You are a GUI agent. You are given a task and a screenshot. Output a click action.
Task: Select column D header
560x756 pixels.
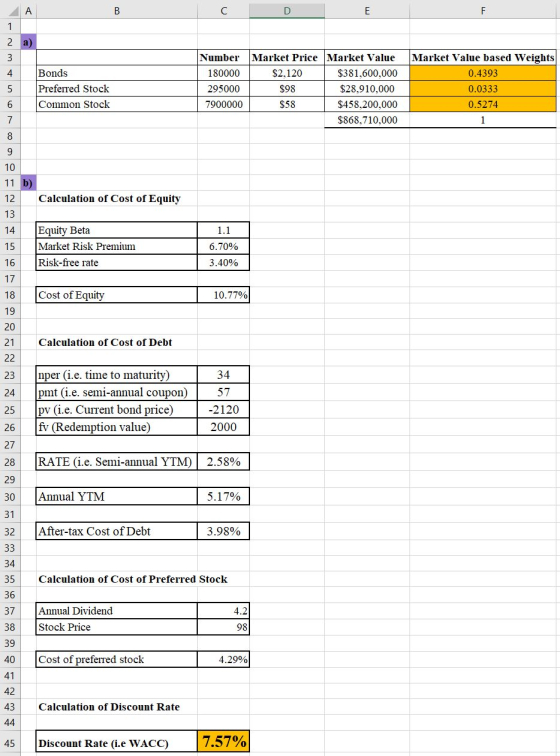click(287, 10)
